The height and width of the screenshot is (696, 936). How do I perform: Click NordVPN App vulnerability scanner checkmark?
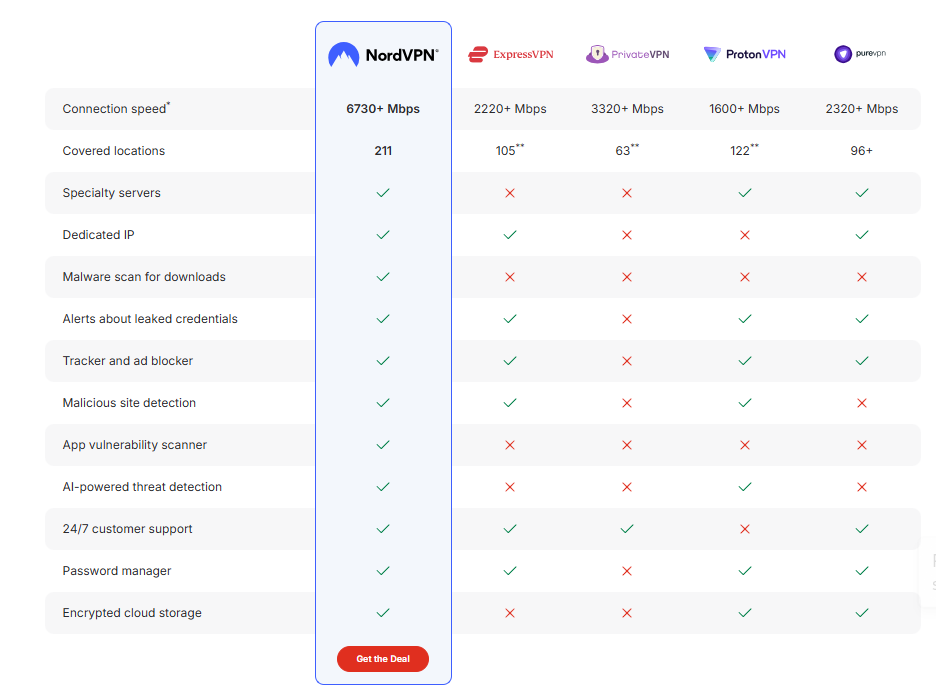[383, 445]
